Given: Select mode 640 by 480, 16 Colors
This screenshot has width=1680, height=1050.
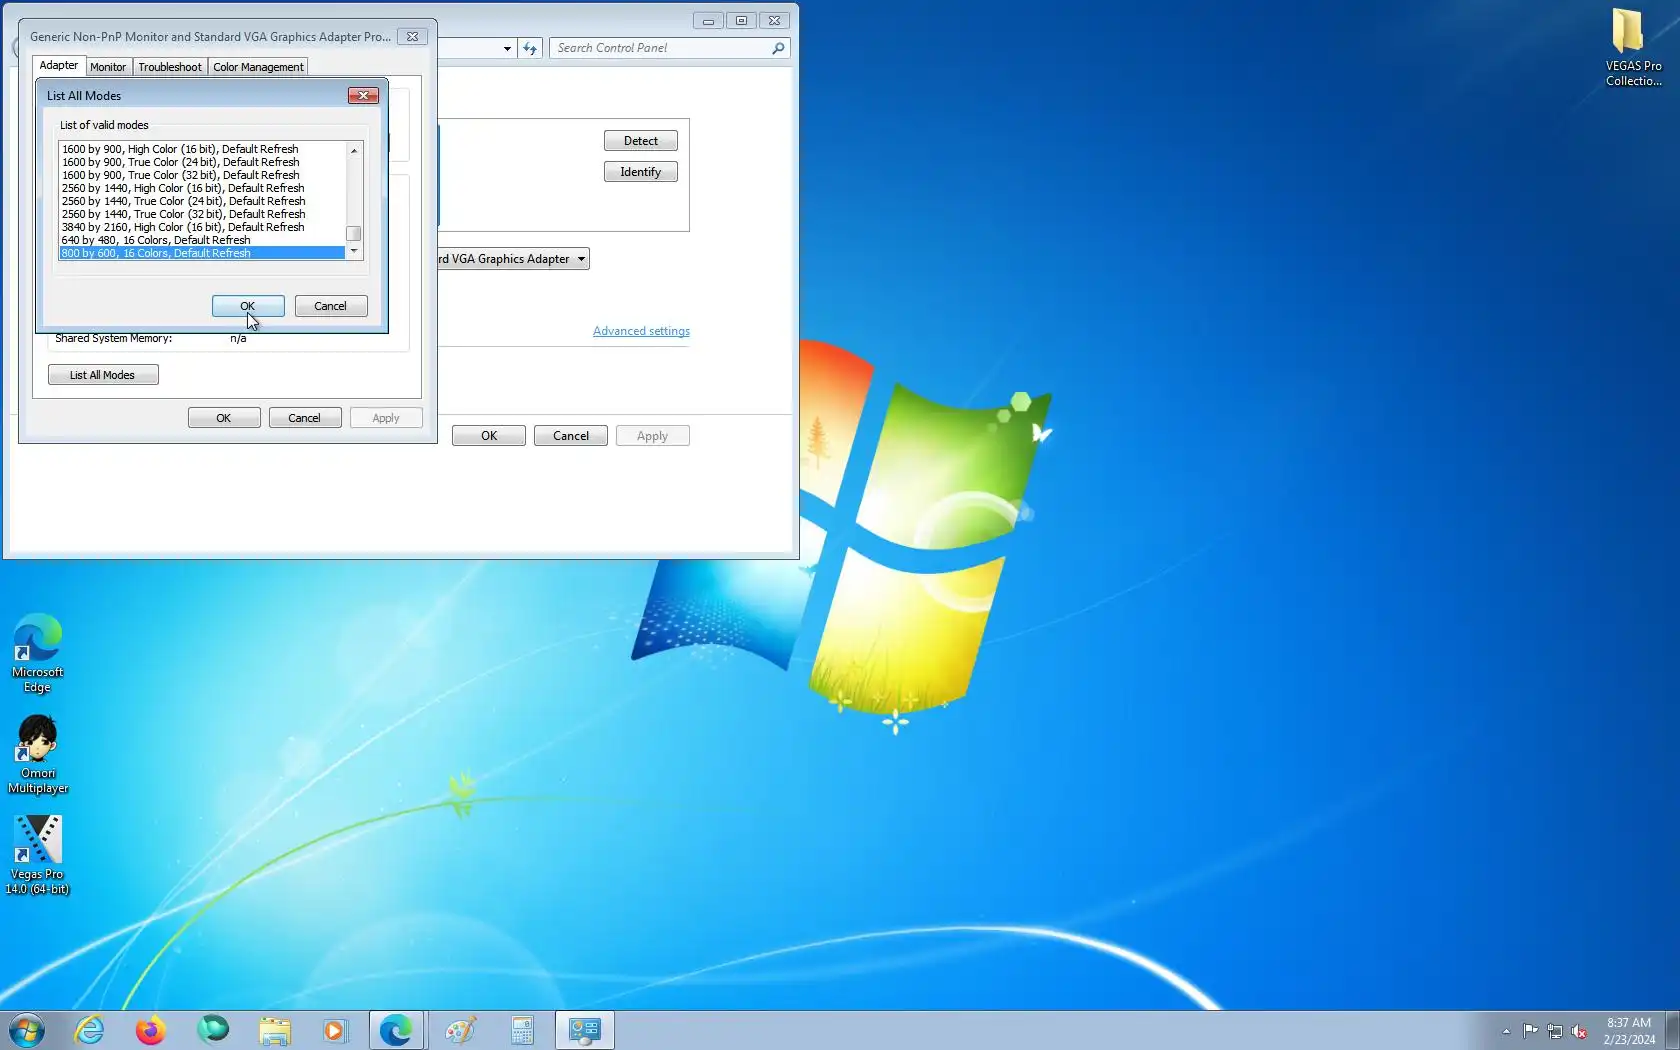Looking at the screenshot, I should (202, 240).
